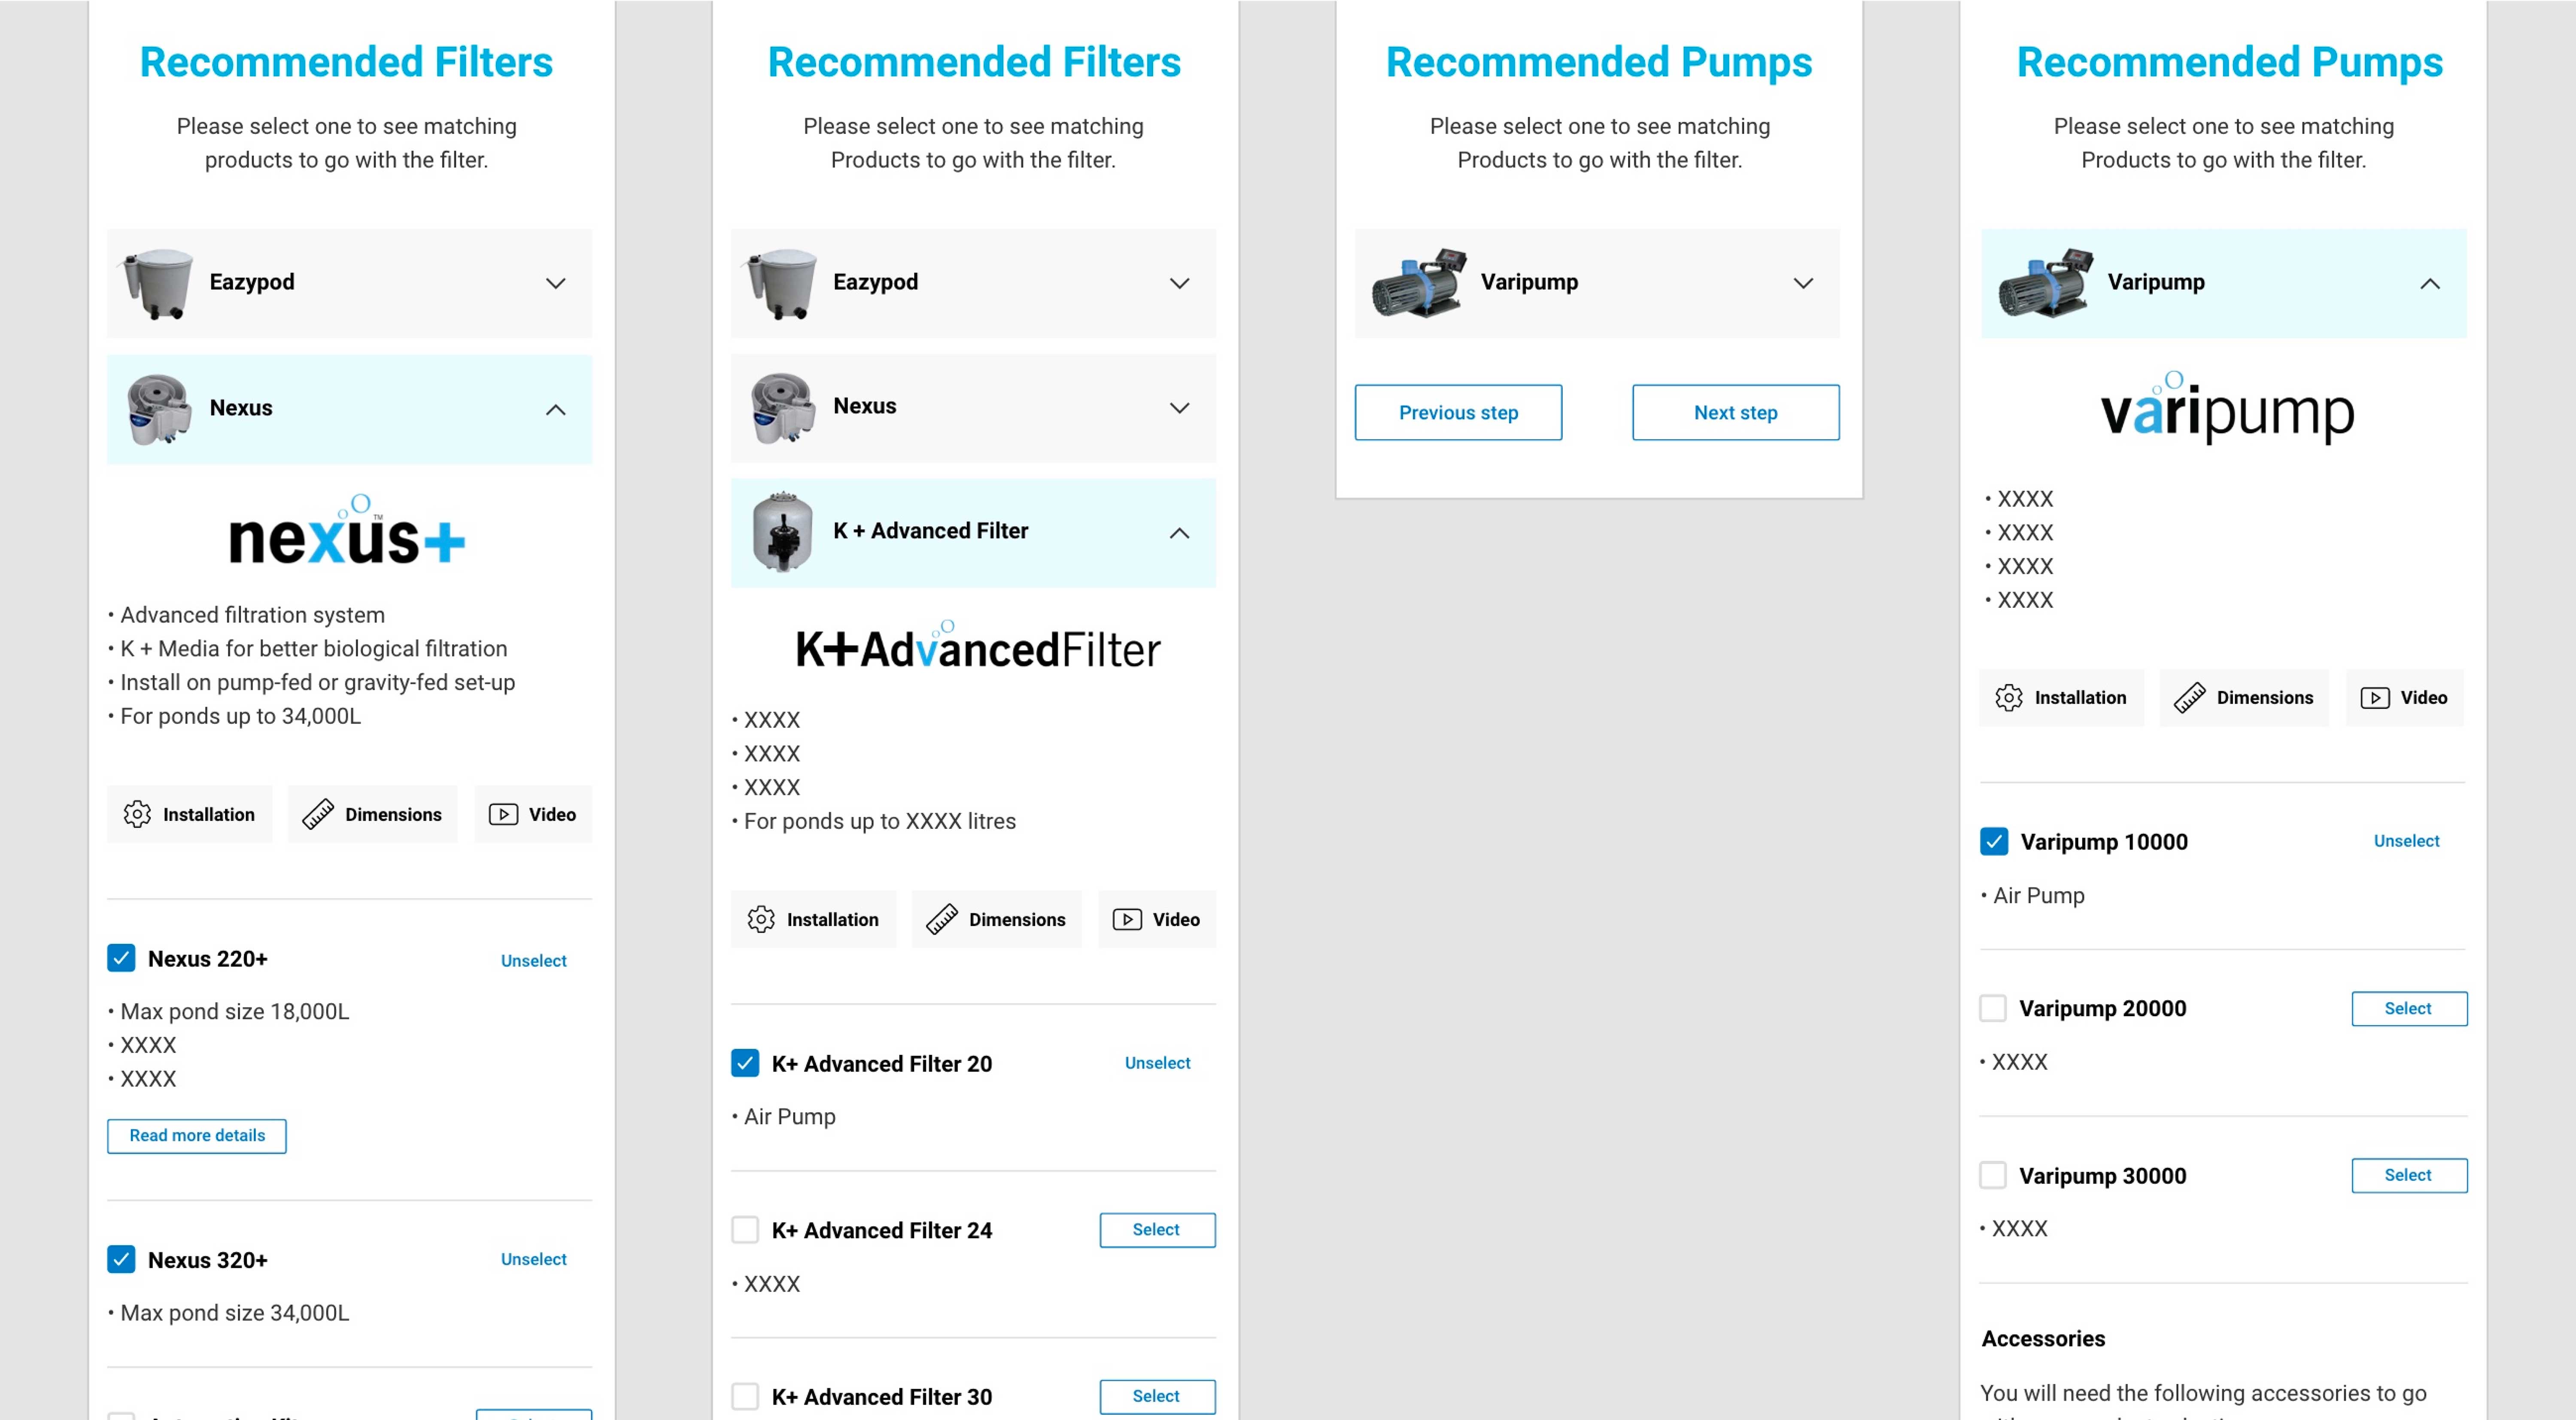Screen dimensions: 2576x1420
Task: Go to the Next step
Action: click(1735, 412)
